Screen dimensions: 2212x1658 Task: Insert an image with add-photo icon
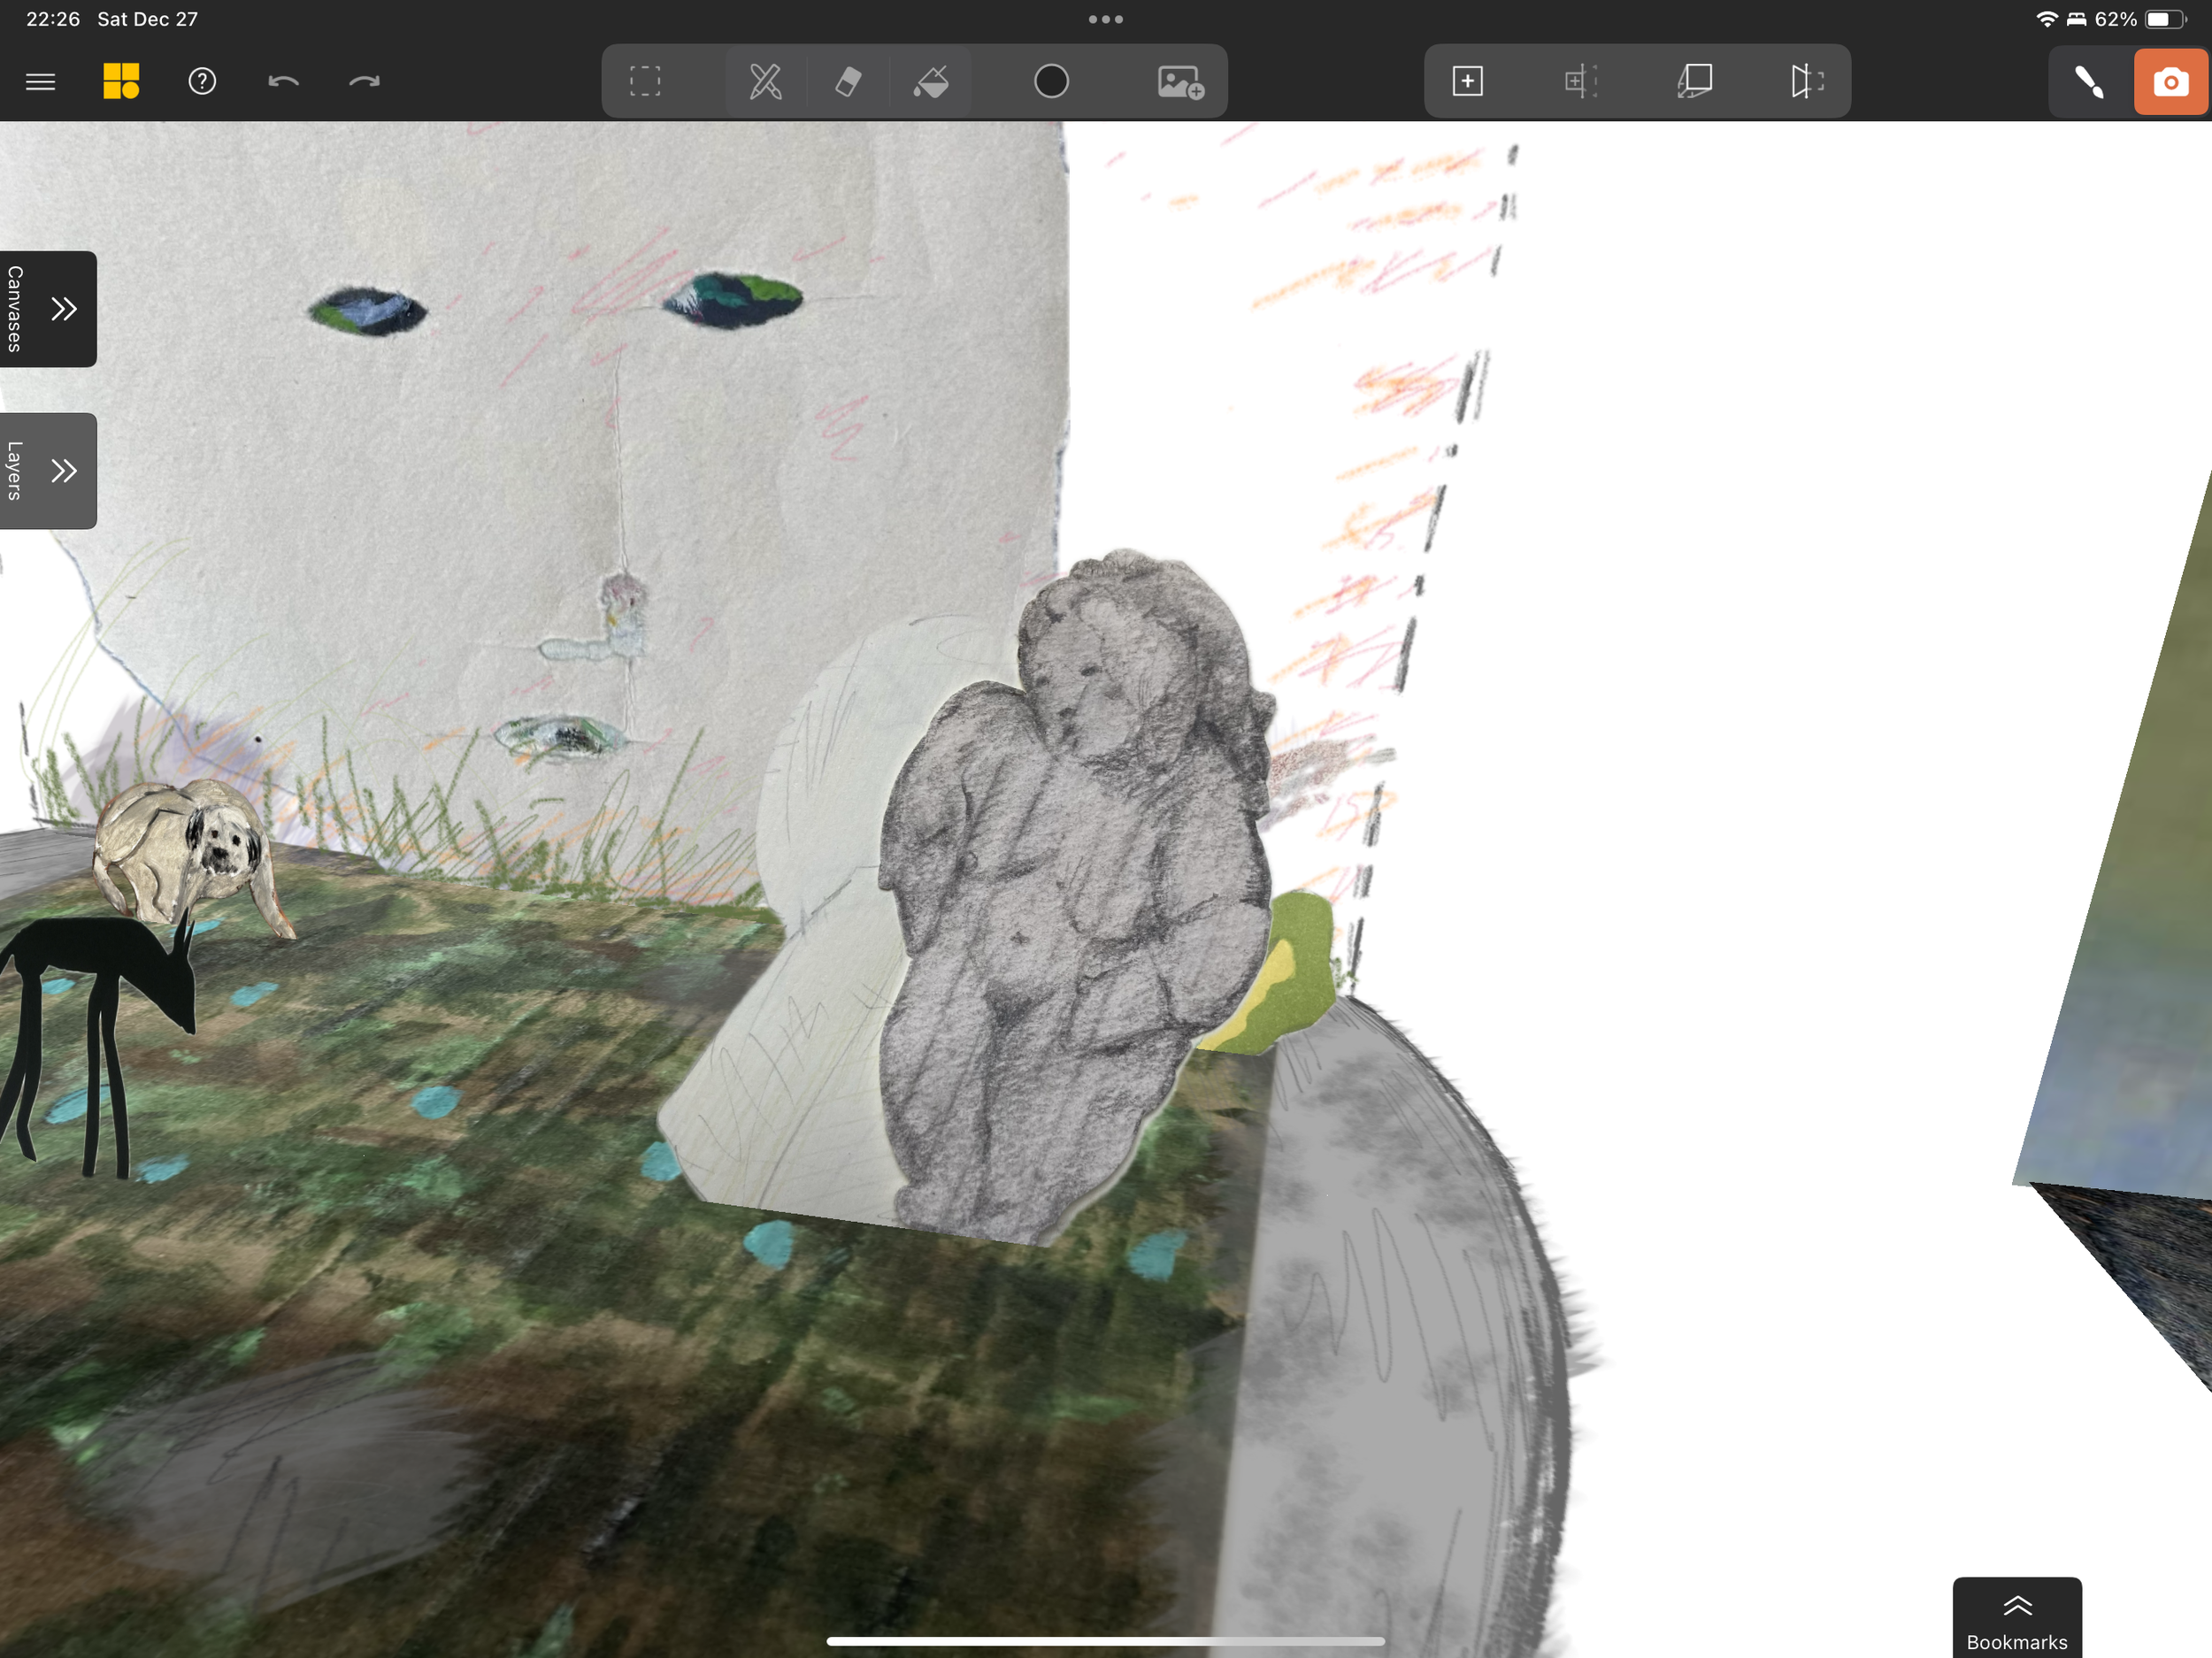[x=1180, y=81]
